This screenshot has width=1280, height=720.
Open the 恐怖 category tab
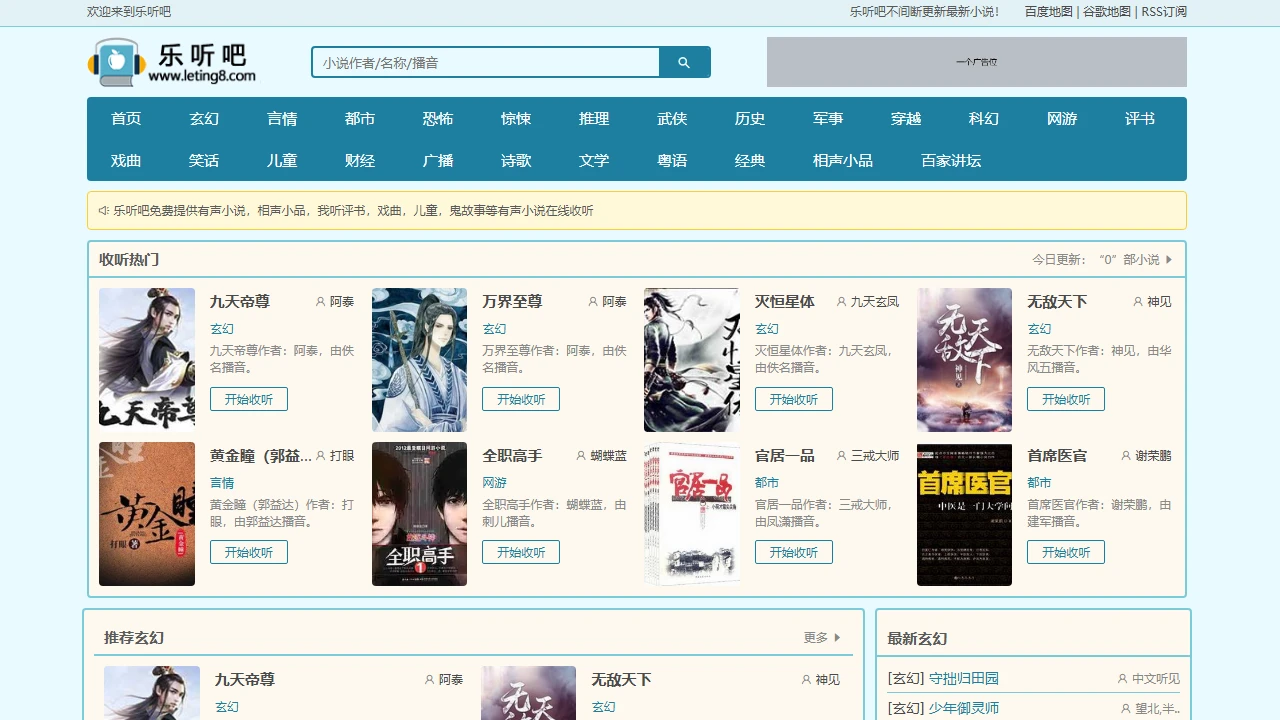pos(438,118)
